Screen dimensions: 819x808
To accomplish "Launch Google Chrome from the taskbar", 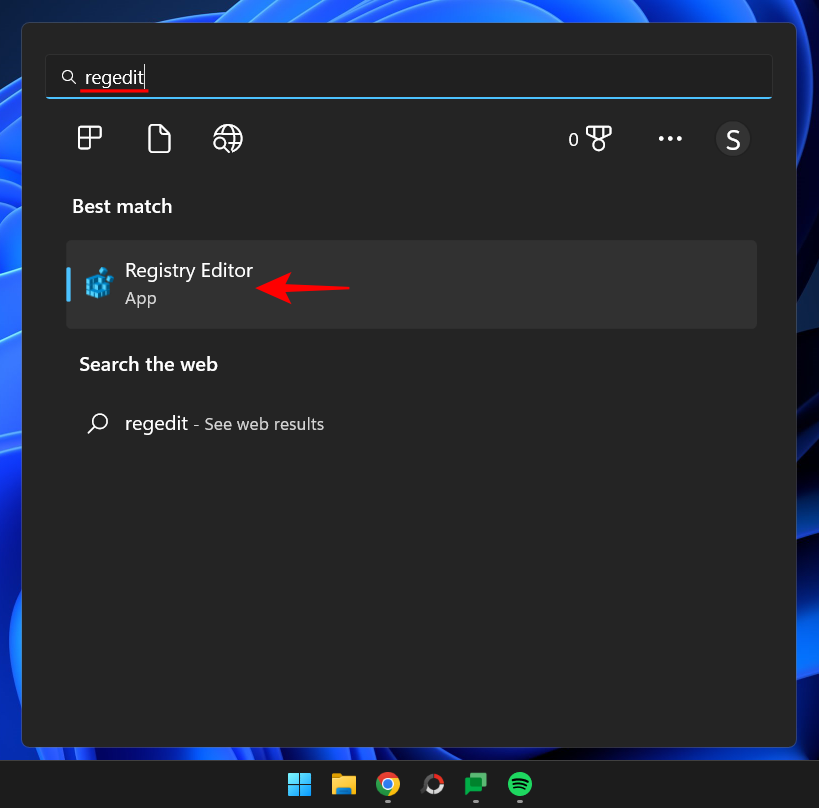I will pyautogui.click(x=388, y=785).
